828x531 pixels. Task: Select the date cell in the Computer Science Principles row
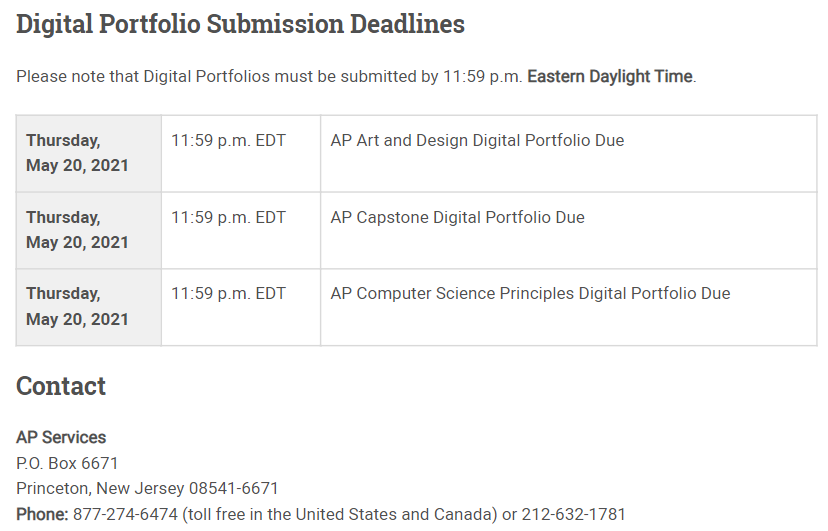click(x=78, y=306)
